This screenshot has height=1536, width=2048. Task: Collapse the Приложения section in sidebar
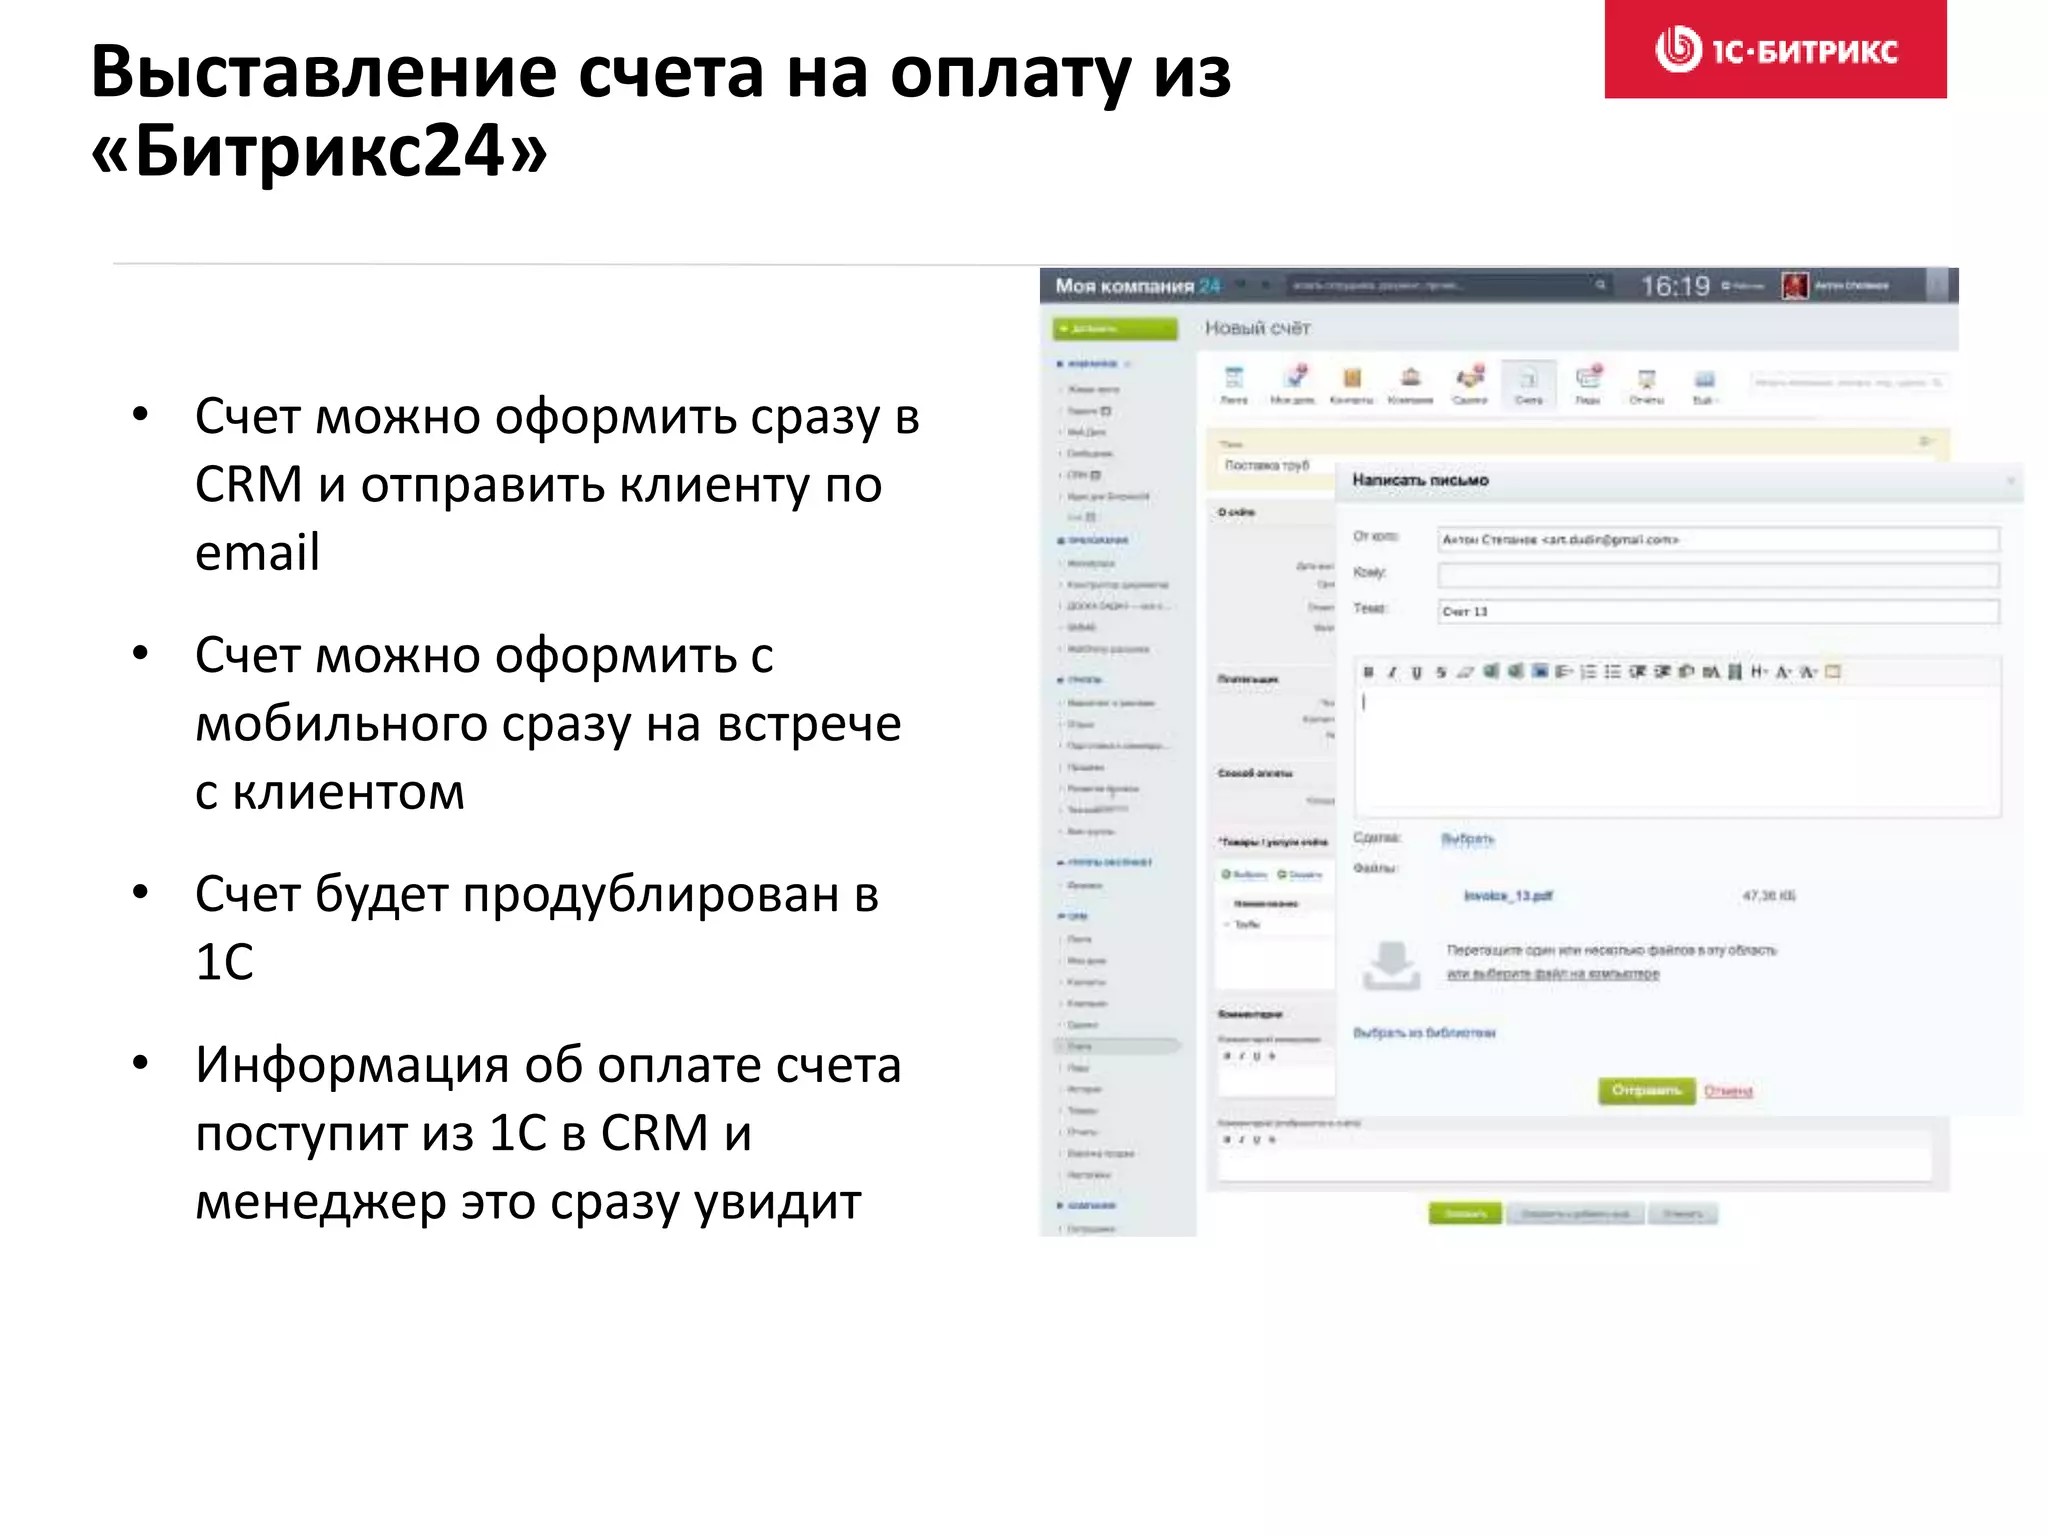click(x=1093, y=540)
